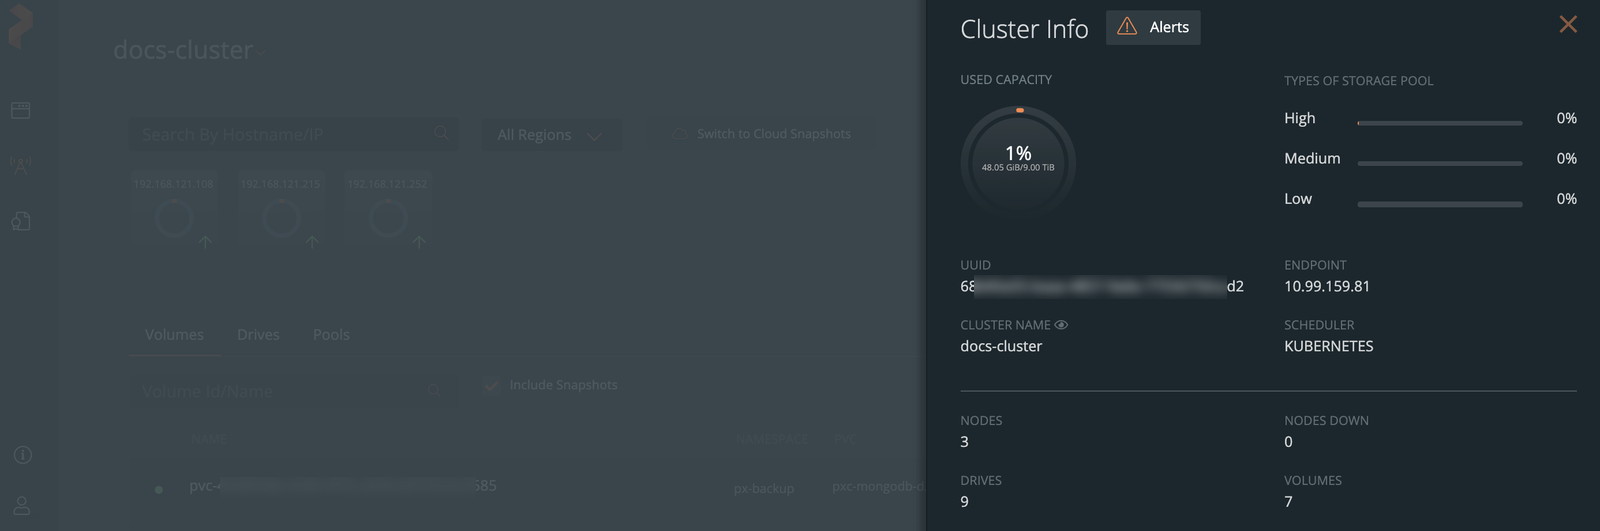Close the Cluster Info panel
This screenshot has height=531, width=1600.
1567,24
